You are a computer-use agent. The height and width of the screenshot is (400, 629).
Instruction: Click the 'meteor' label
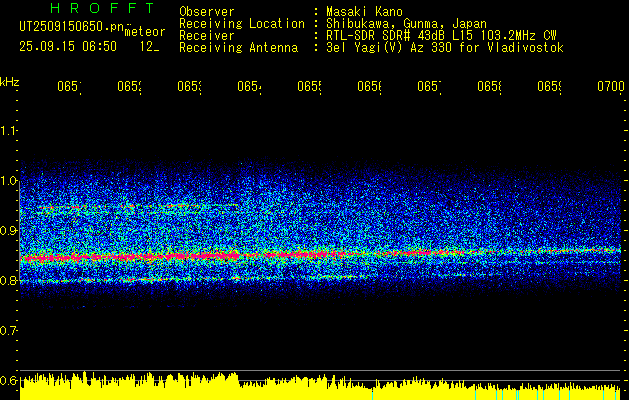click(x=145, y=32)
